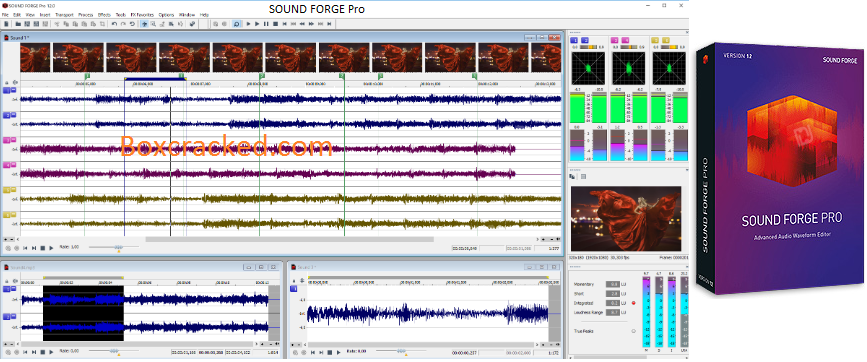Open the File menu
This screenshot has height=362, width=867.
pyautogui.click(x=5, y=14)
